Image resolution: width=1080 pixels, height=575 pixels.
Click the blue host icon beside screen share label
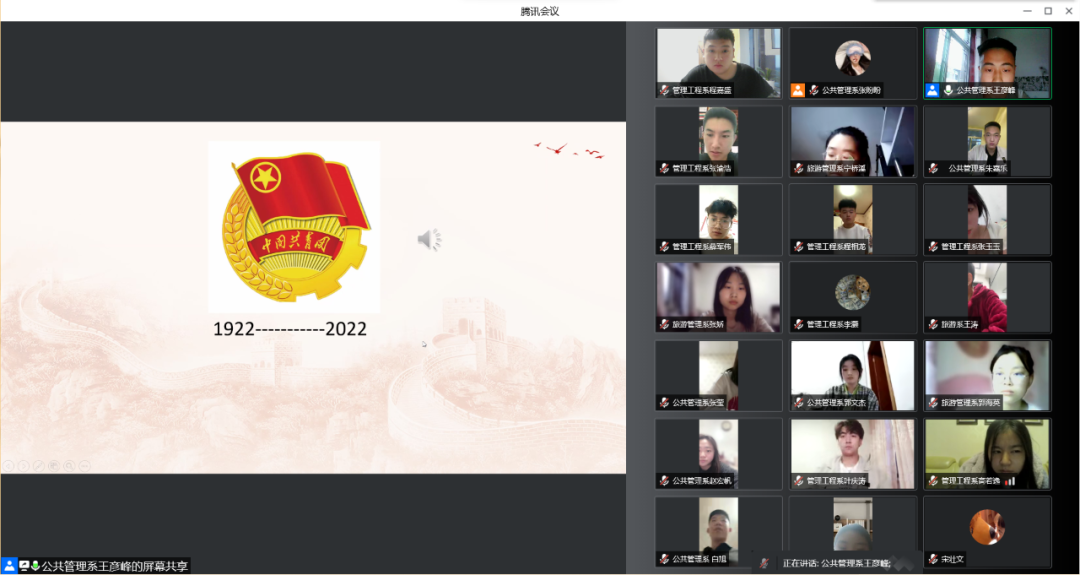click(9, 565)
